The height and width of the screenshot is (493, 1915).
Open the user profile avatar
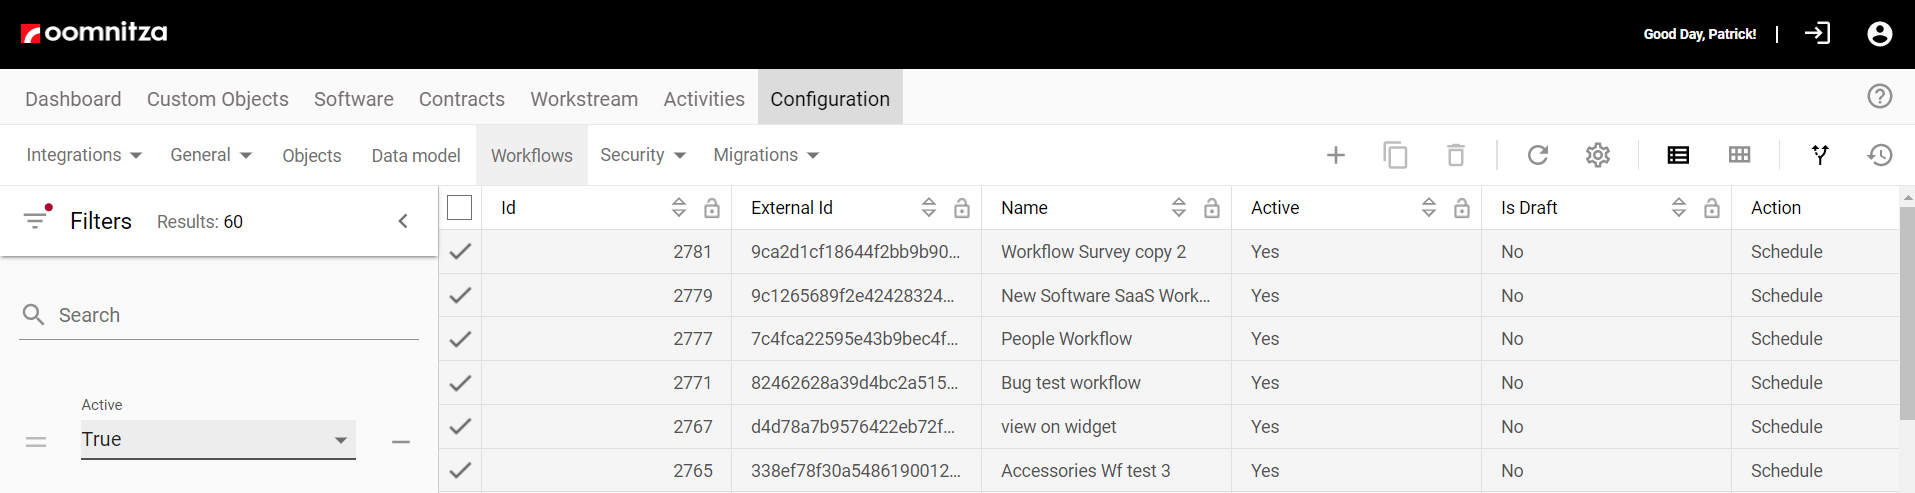(1879, 34)
